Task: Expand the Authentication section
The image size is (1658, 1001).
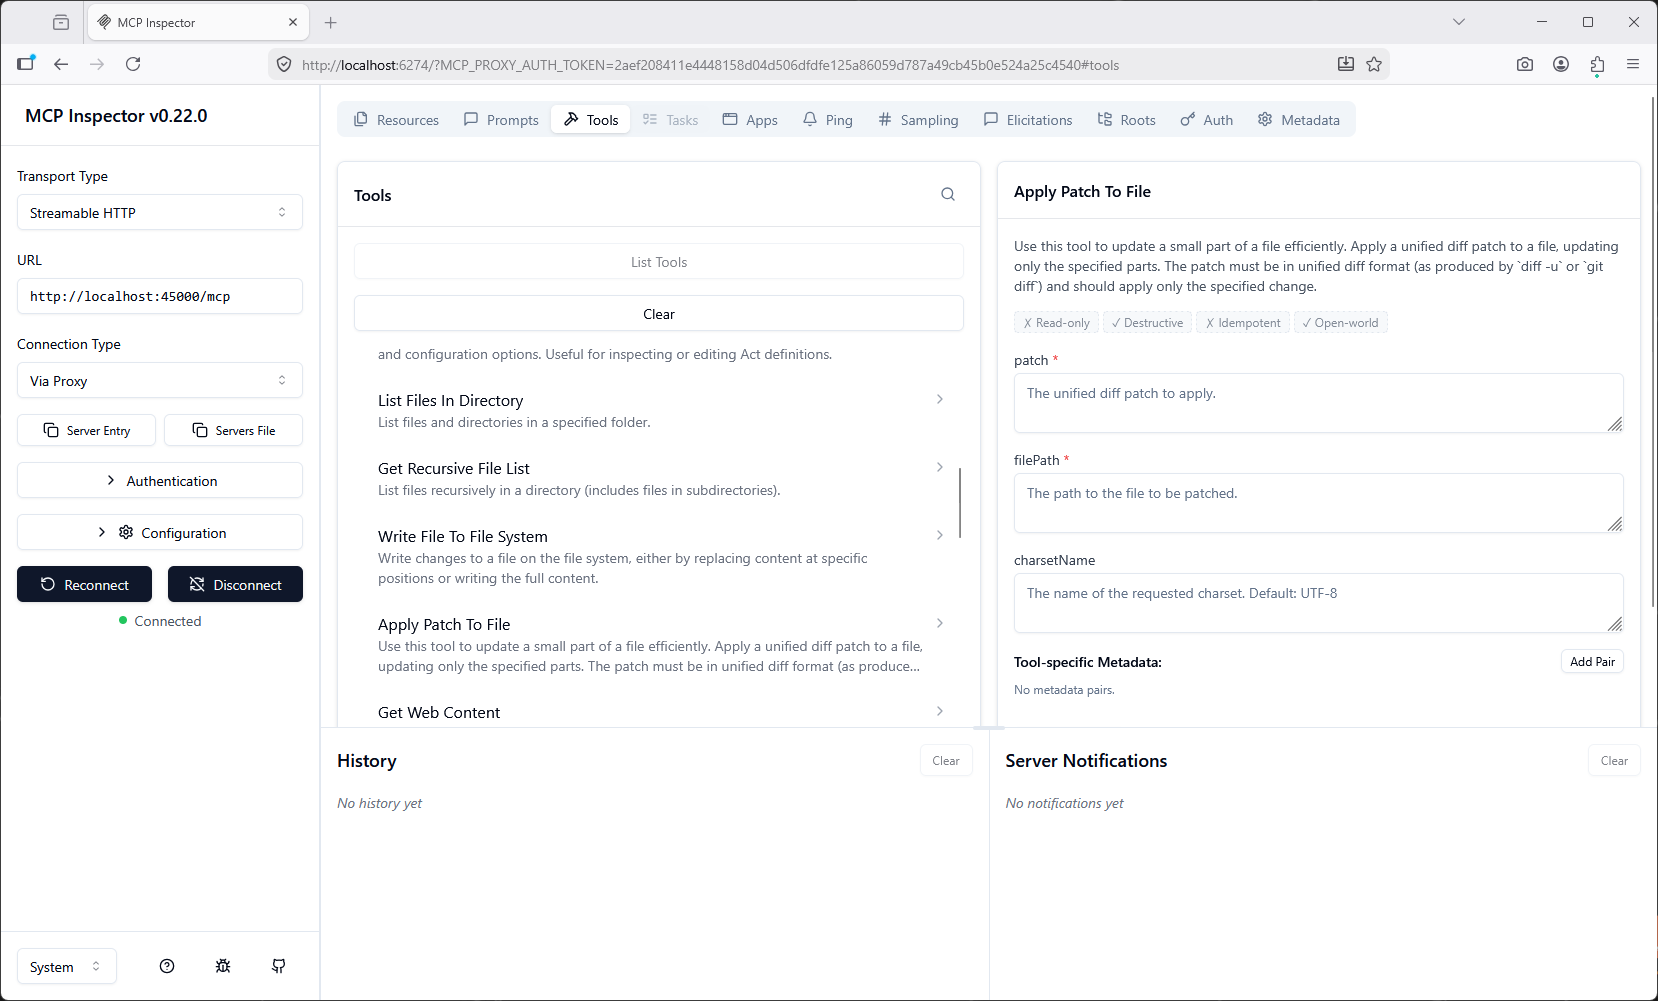Action: pyautogui.click(x=160, y=480)
